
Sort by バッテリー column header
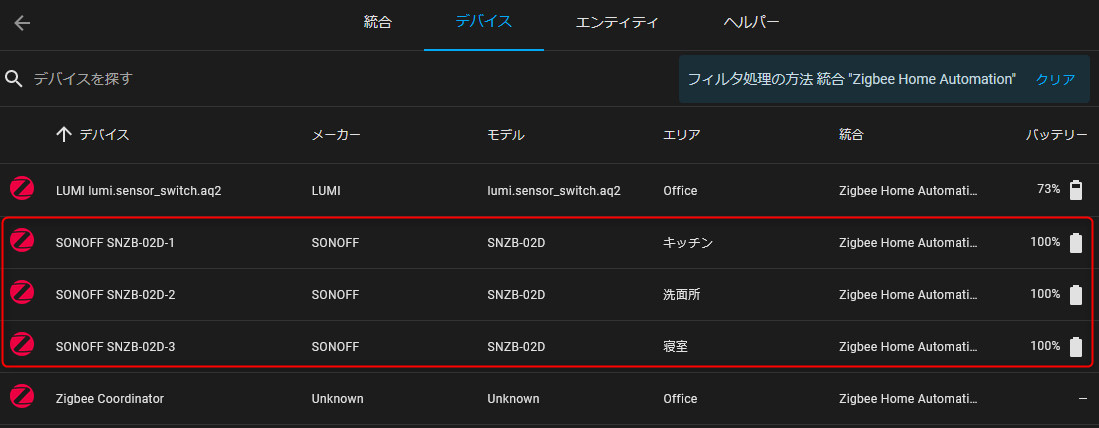point(1057,135)
